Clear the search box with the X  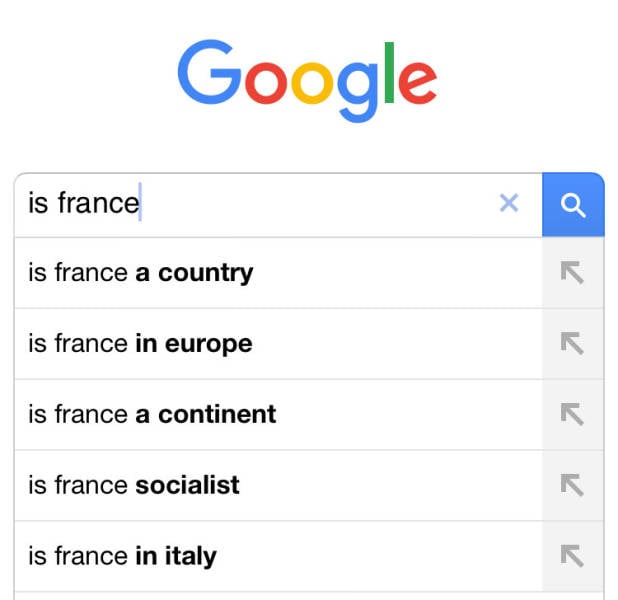pos(509,204)
